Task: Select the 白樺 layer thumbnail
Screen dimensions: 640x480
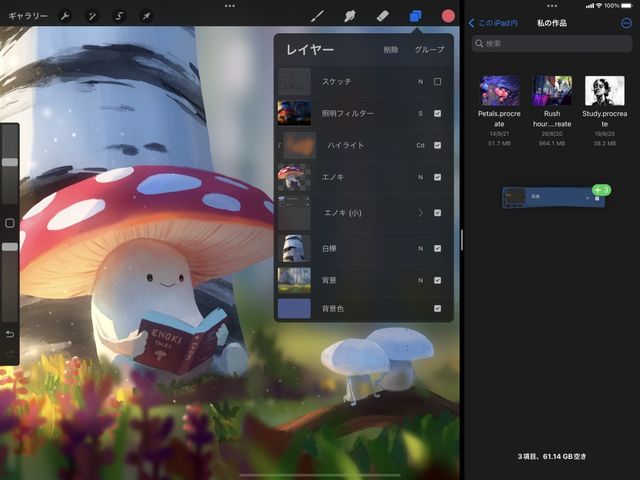Action: pyautogui.click(x=294, y=248)
